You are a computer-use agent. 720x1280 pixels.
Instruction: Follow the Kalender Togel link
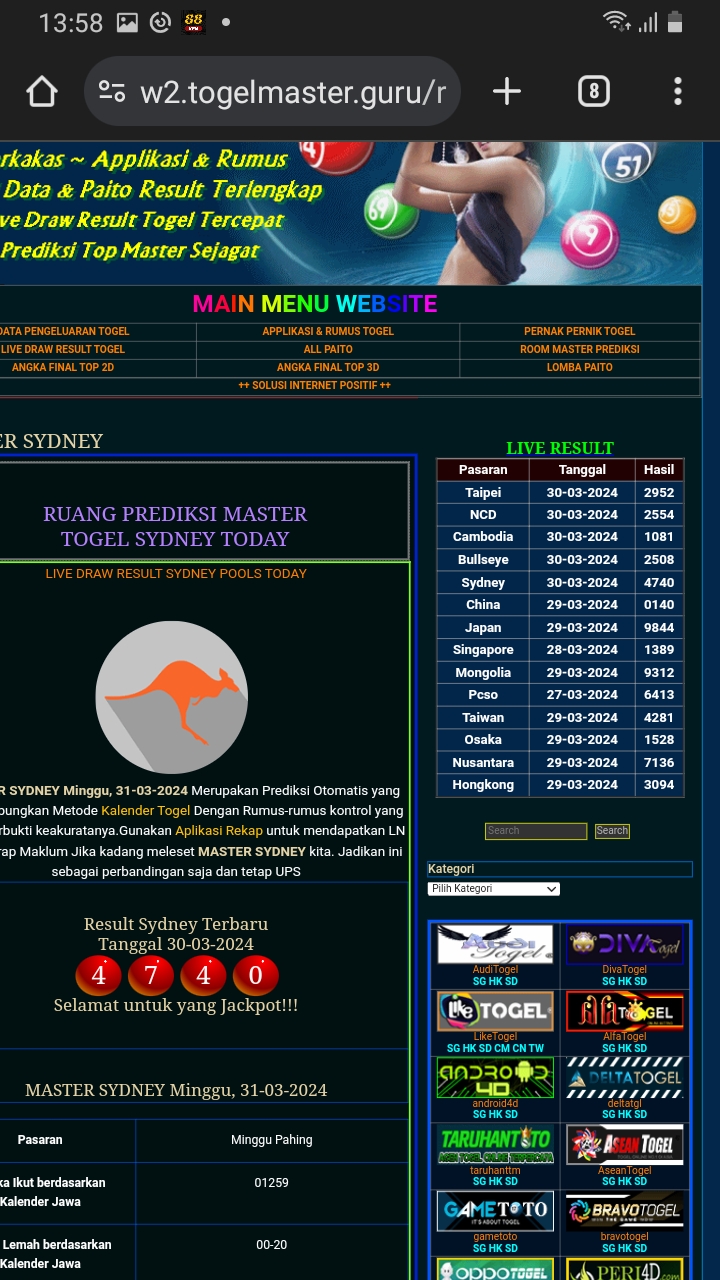[145, 810]
